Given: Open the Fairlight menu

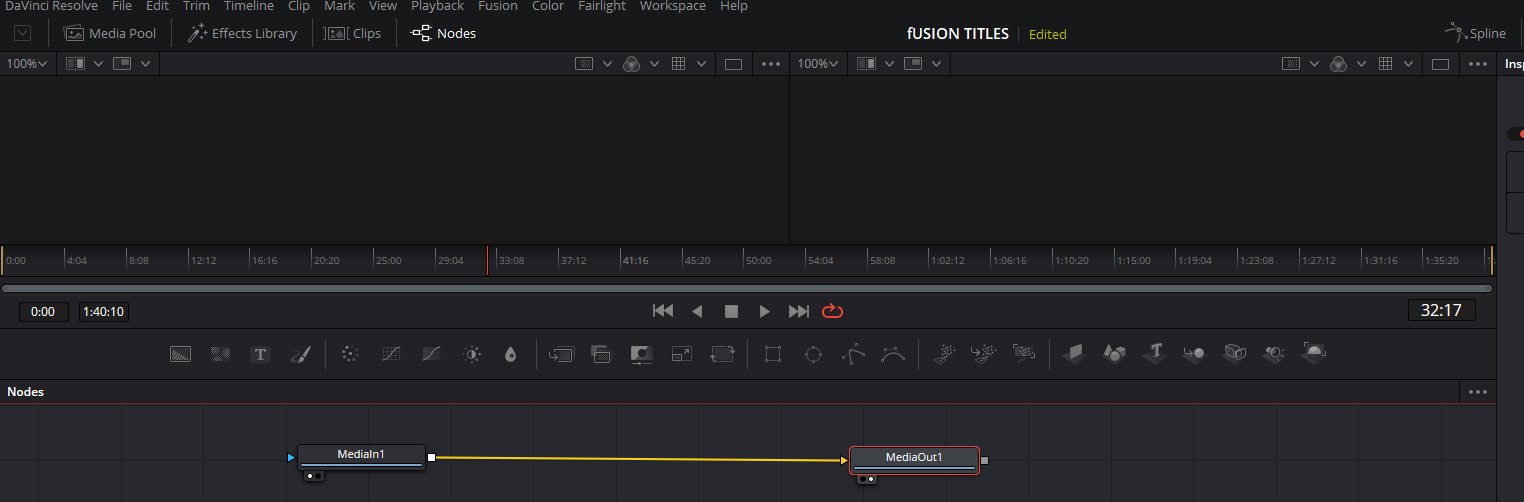Looking at the screenshot, I should tap(602, 6).
